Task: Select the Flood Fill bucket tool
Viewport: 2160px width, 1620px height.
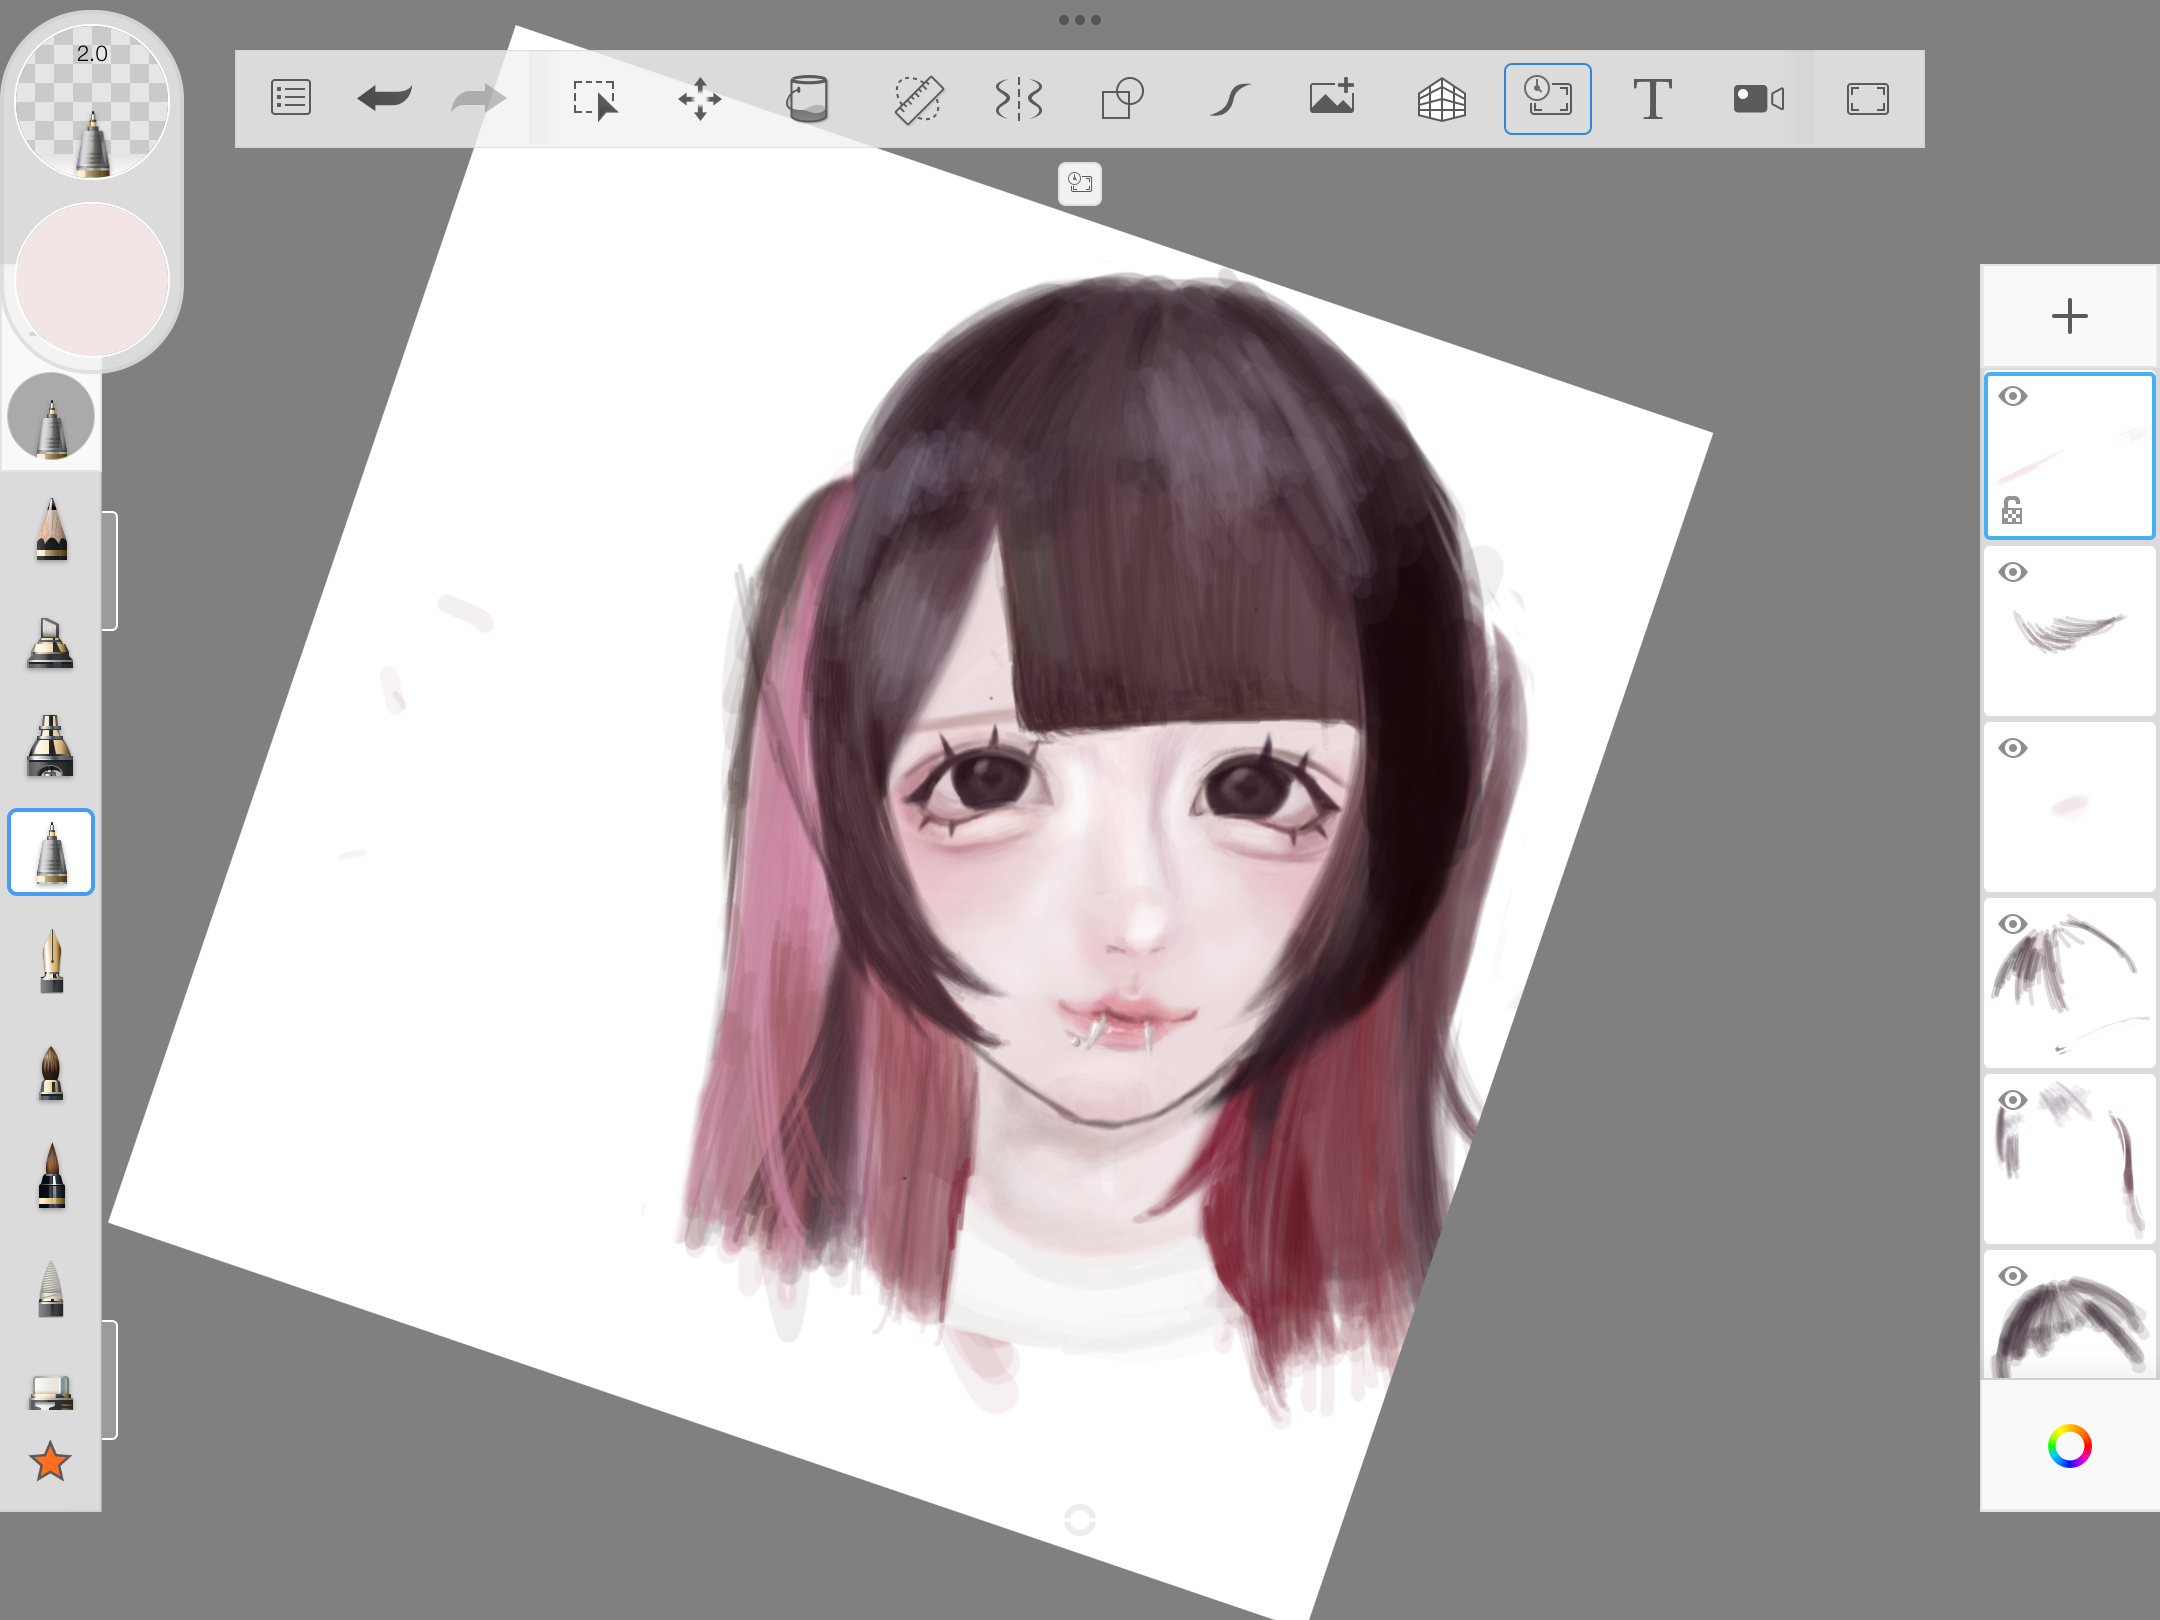Action: (807, 99)
